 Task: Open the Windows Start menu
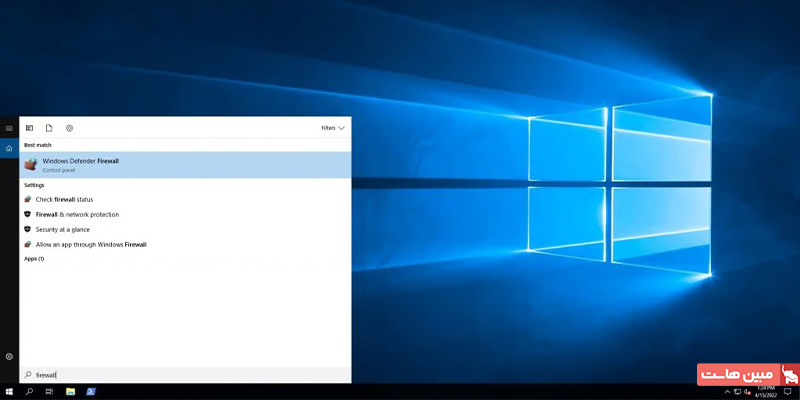coord(9,392)
